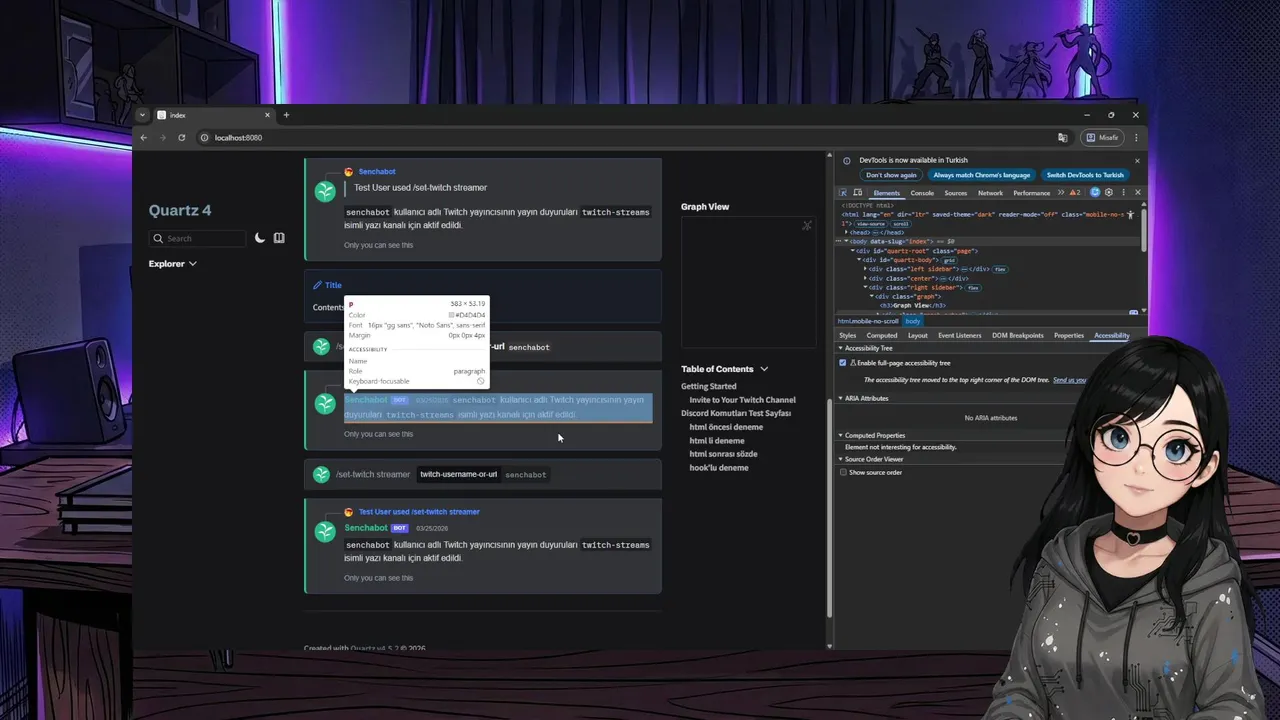Click the grid badge on quartz-body
This screenshot has height=720, width=1280.
pos(949,260)
